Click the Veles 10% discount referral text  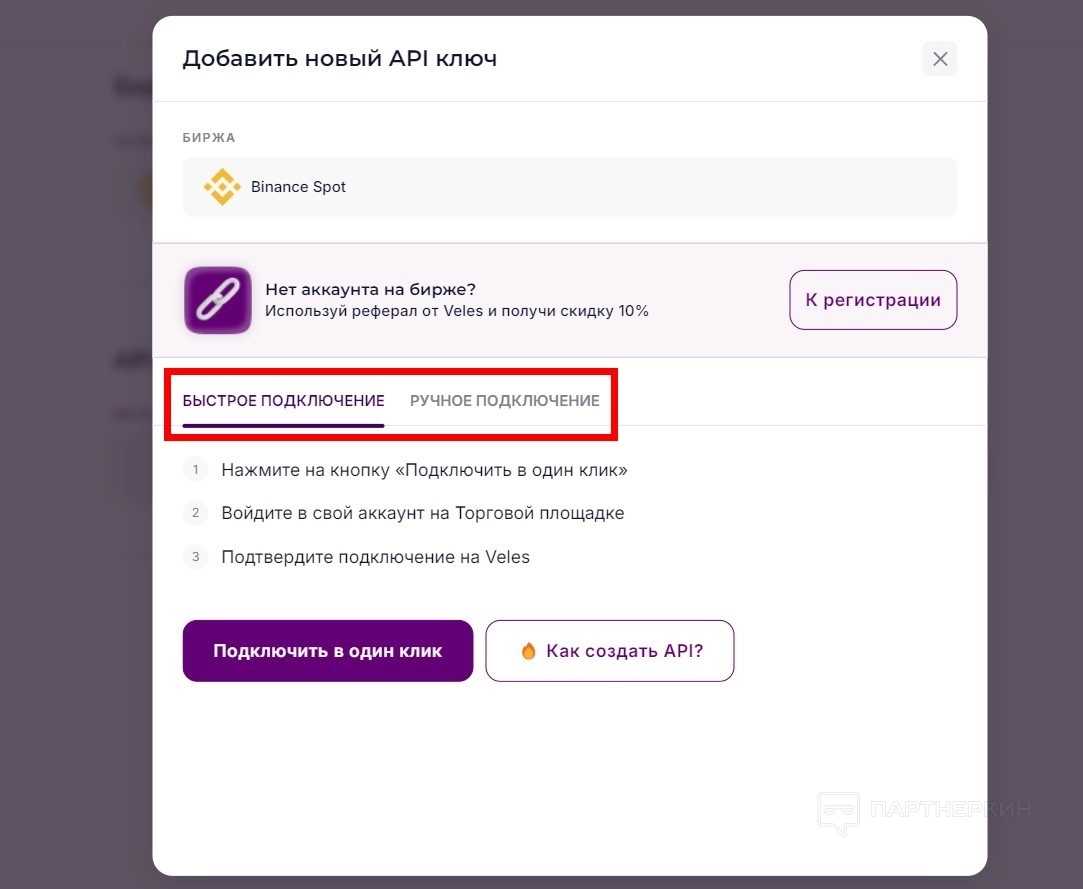[x=456, y=311]
